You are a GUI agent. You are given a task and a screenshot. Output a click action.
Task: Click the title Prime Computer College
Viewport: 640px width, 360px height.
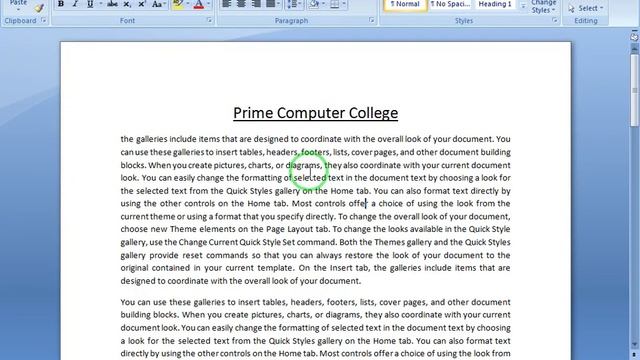click(316, 113)
